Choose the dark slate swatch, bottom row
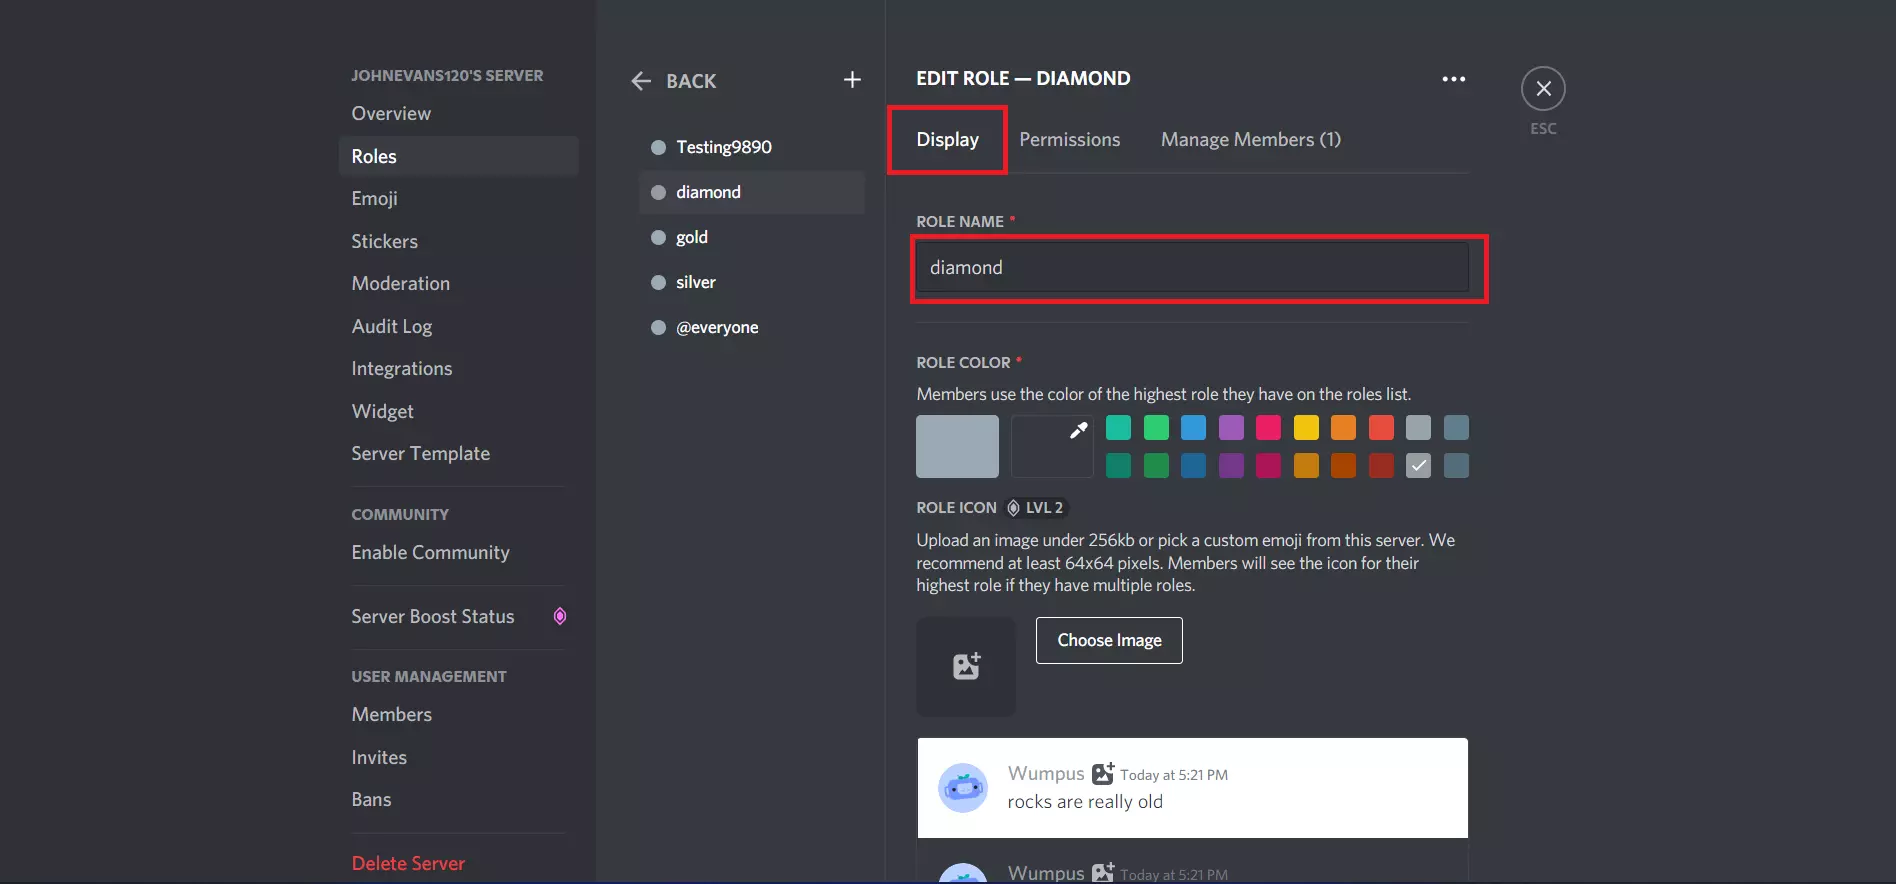 (1456, 465)
